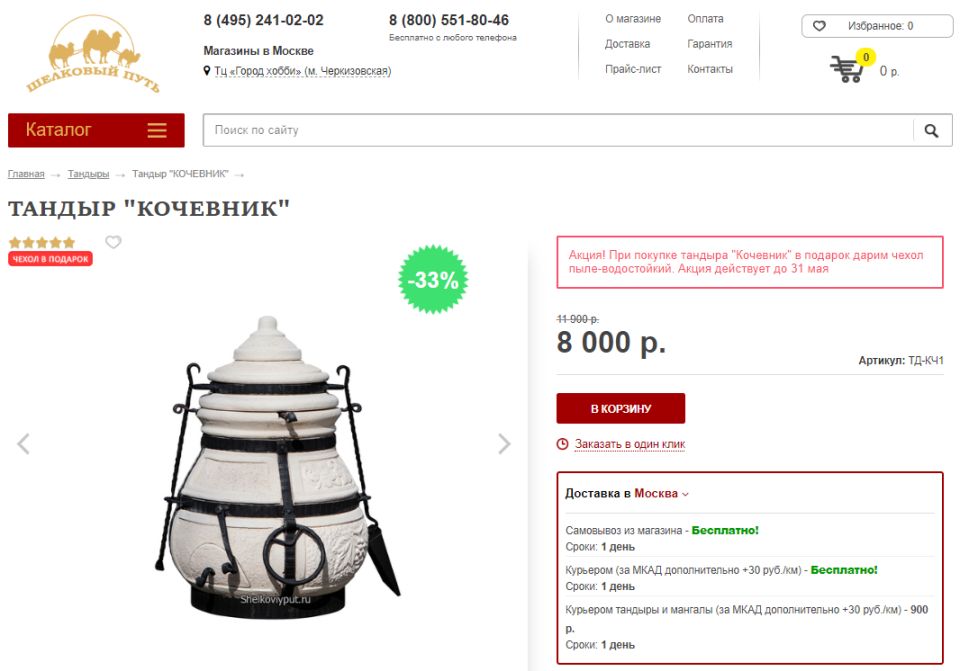Open Избранное favorites button
Screen dimensions: 960x671
877,26
